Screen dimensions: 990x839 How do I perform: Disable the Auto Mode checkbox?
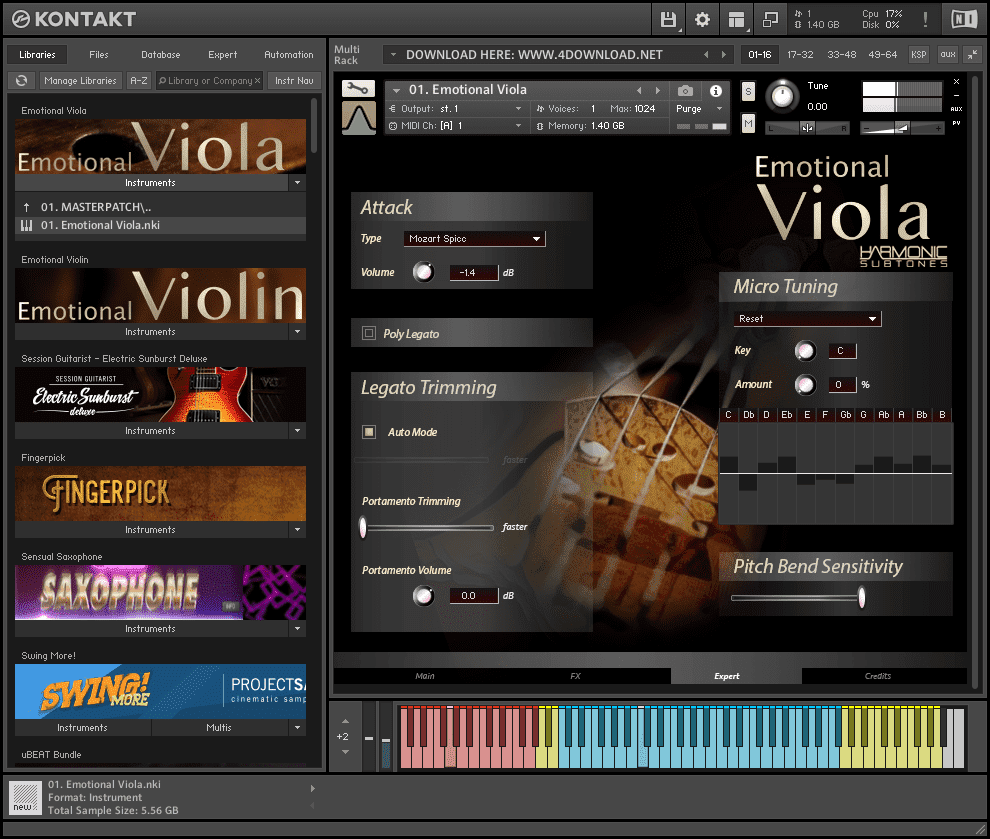369,432
